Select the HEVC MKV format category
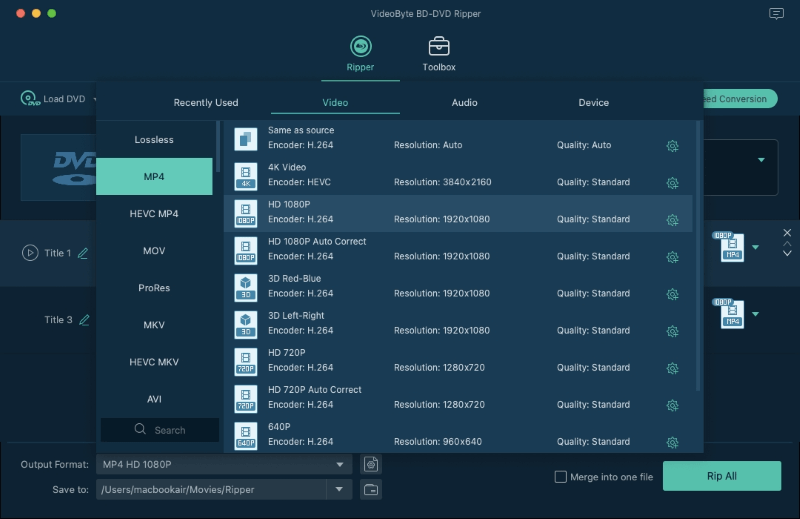The image size is (800, 519). point(154,362)
